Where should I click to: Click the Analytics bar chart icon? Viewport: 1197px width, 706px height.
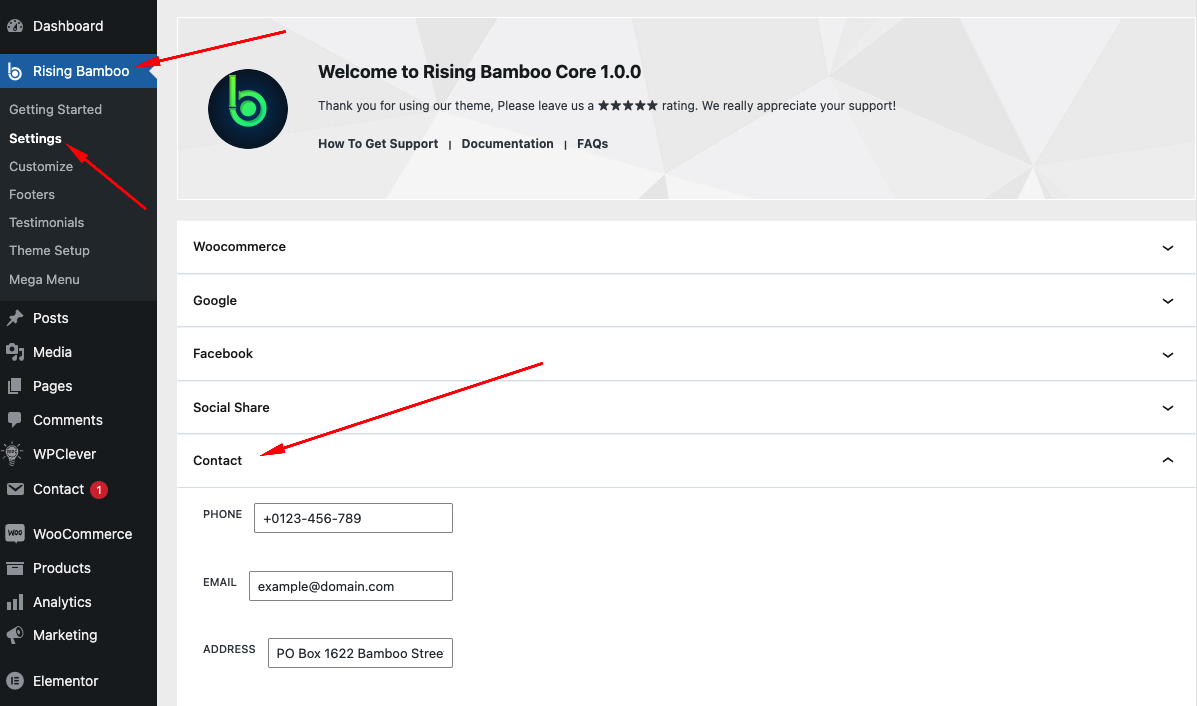pos(15,602)
